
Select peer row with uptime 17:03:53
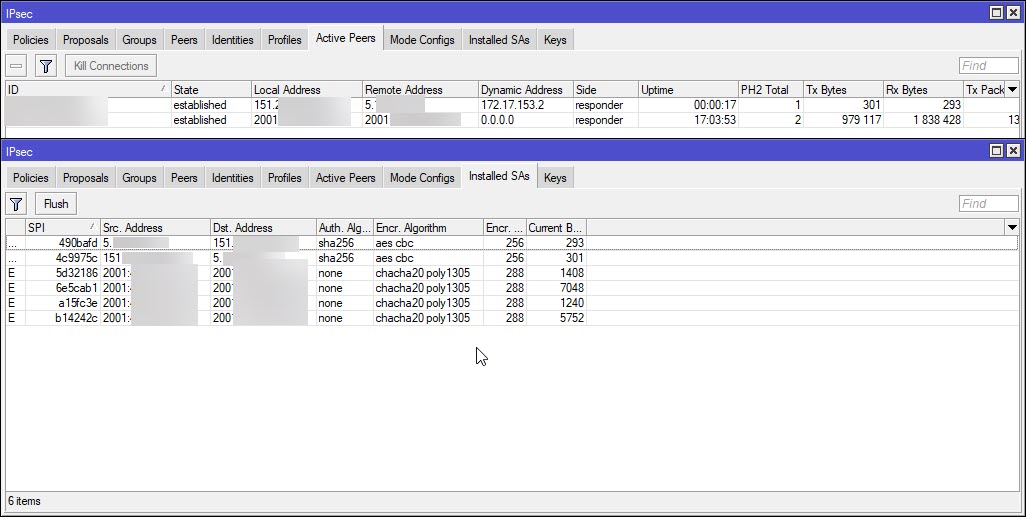[512, 120]
